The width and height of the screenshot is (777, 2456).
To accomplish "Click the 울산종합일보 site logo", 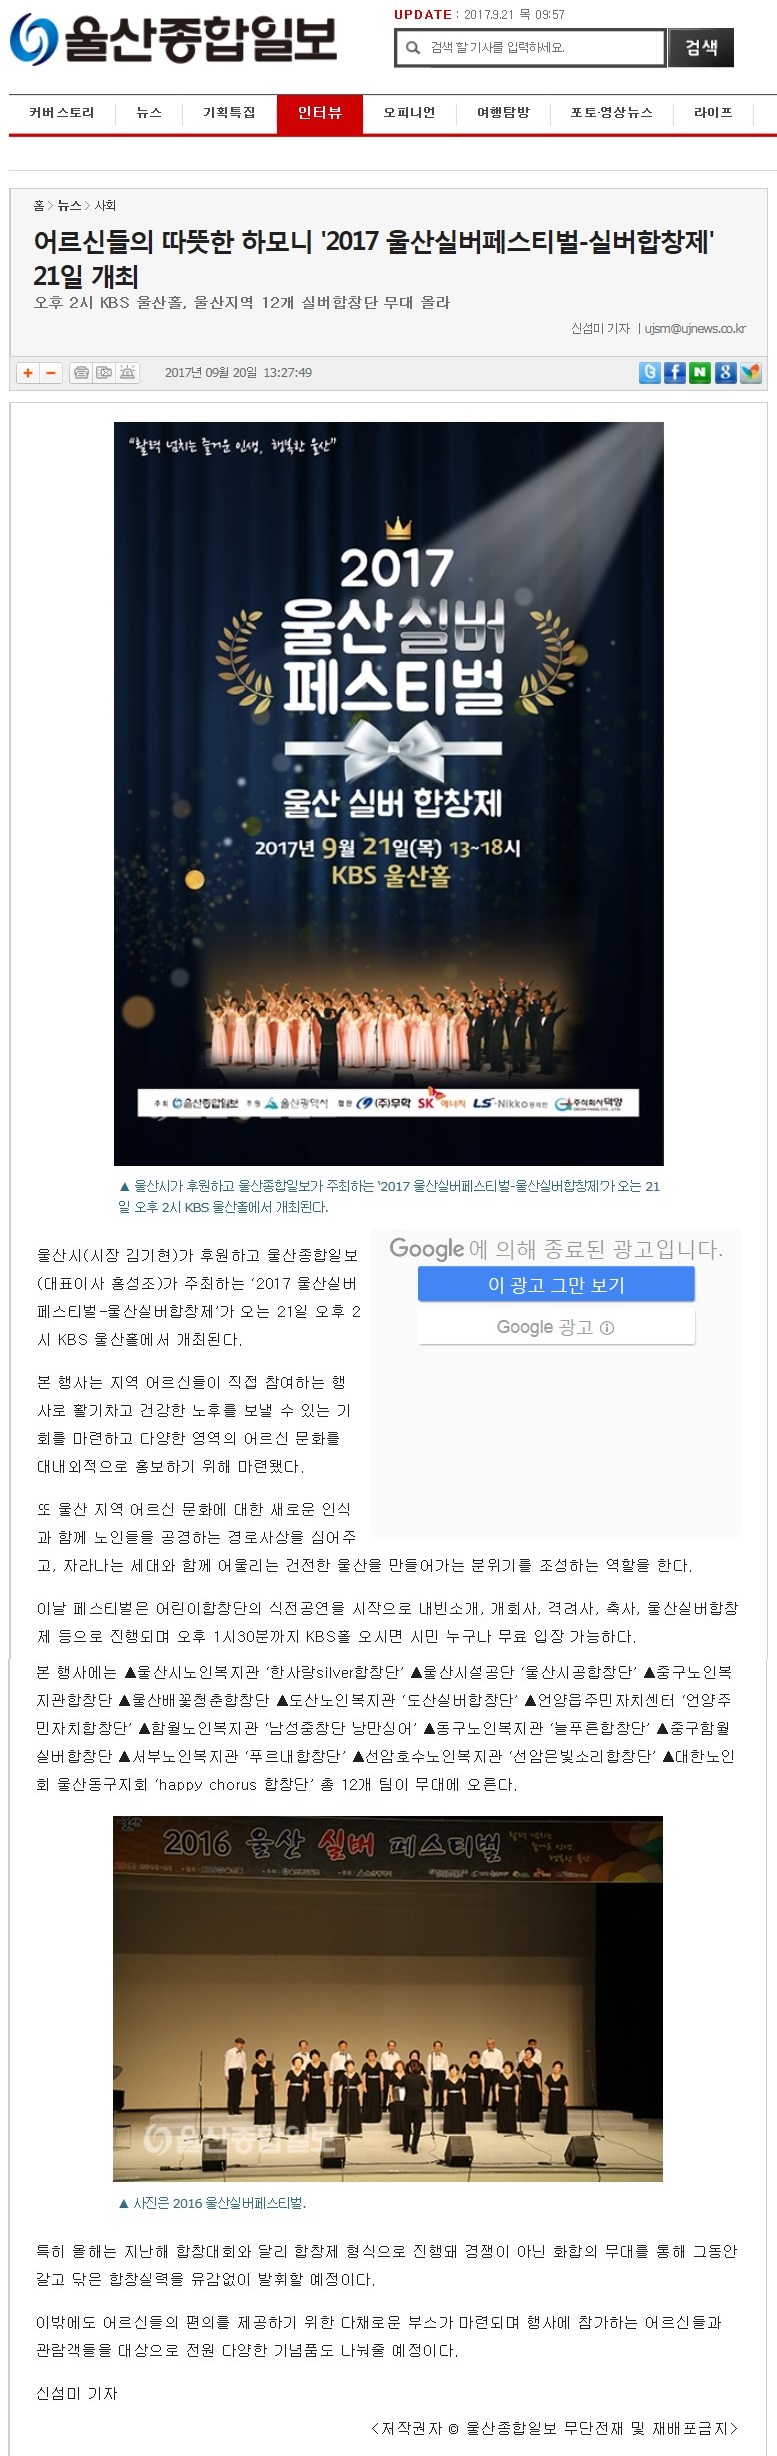I will (x=173, y=40).
